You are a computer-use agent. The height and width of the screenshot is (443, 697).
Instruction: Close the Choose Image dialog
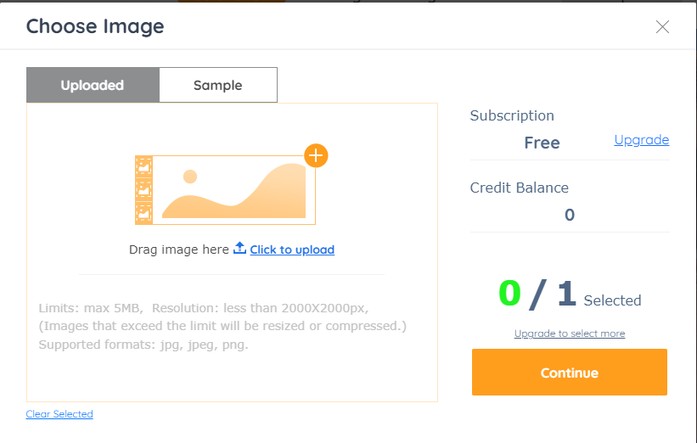[662, 27]
